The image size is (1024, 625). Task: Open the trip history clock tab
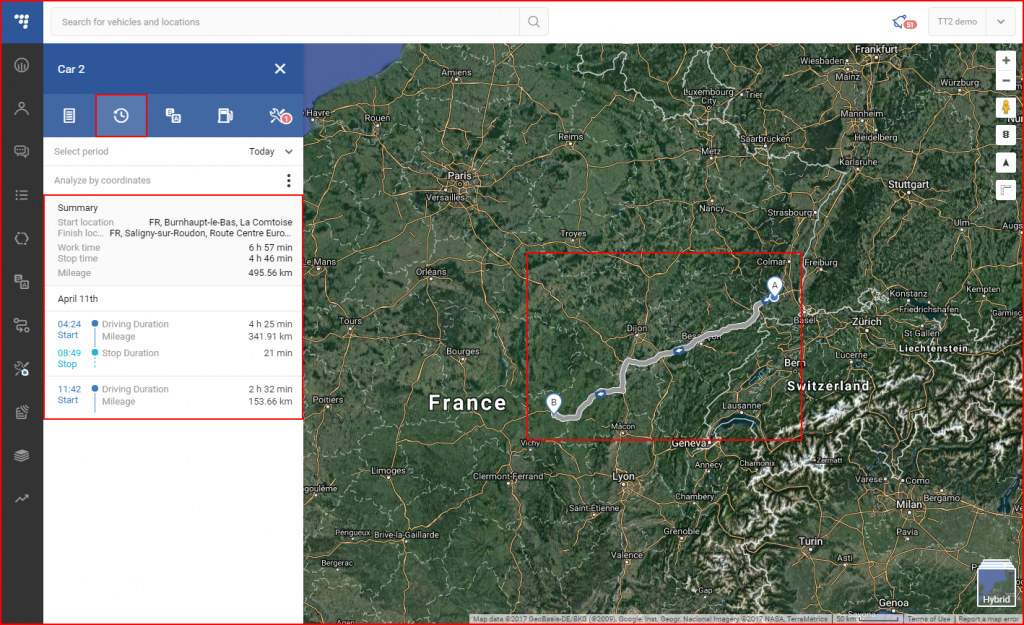[121, 116]
